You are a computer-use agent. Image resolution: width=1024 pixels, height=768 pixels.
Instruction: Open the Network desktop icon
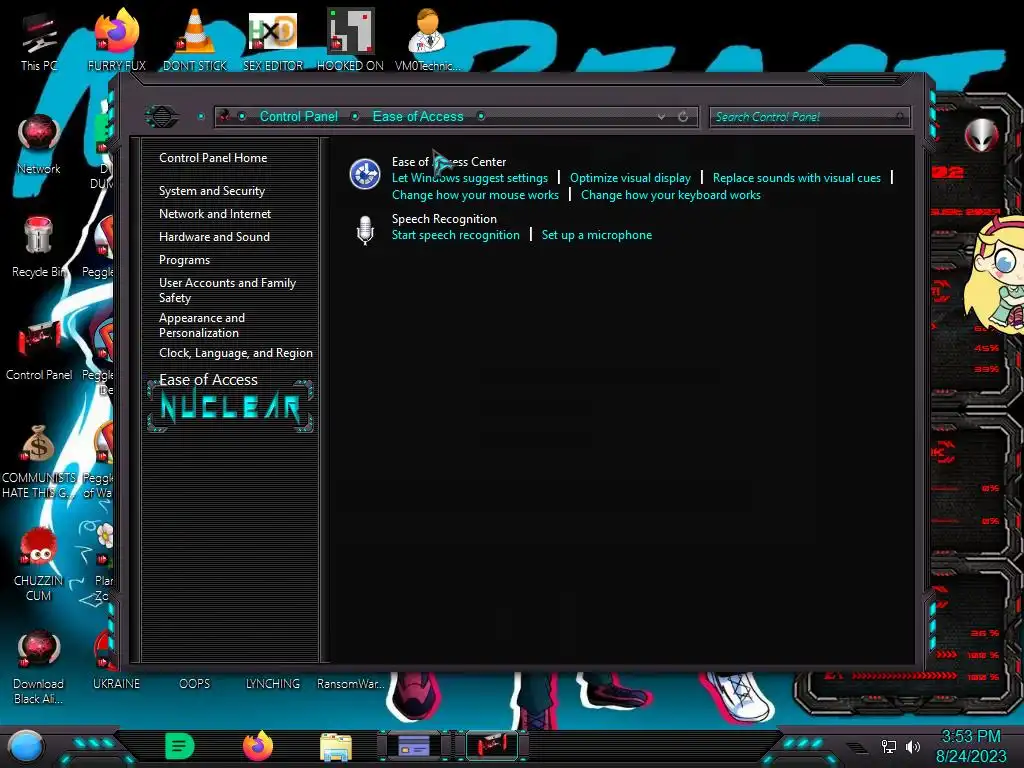39,145
